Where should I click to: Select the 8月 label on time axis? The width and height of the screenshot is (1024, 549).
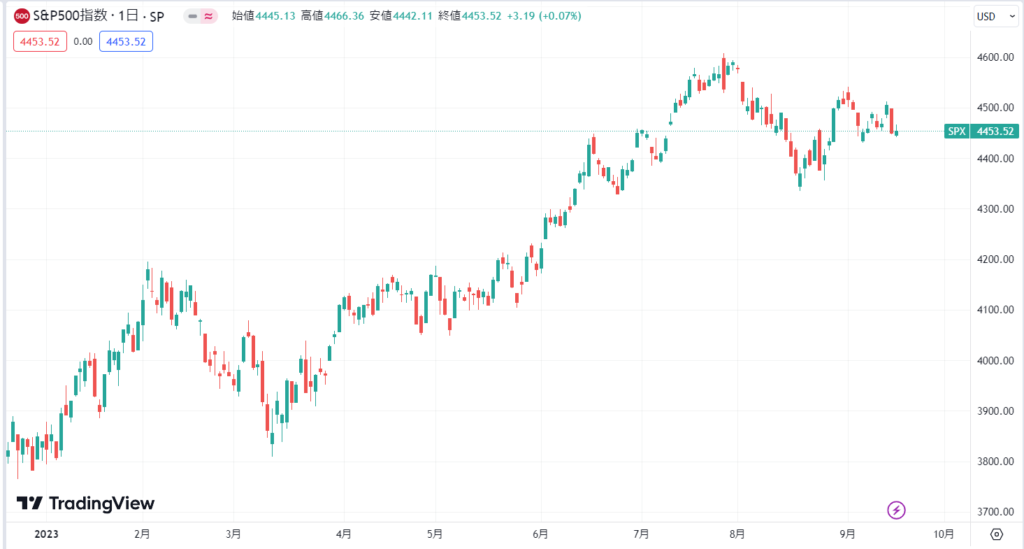[x=737, y=534]
